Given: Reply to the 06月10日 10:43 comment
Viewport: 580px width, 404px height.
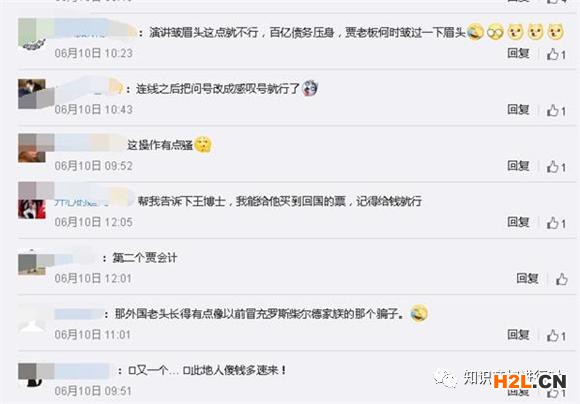Looking at the screenshot, I should [518, 110].
